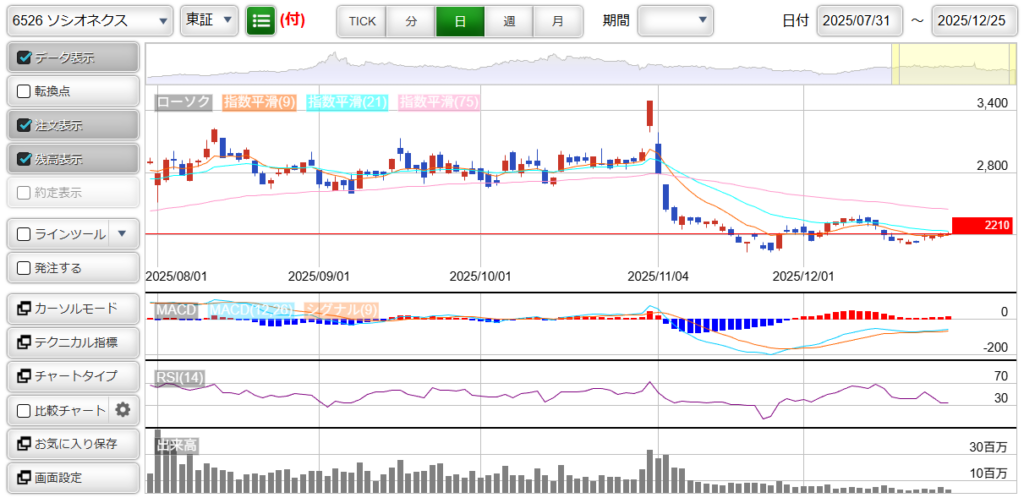The height and width of the screenshot is (498, 1024).
Task: Click the 比較チャート gear settings icon
Action: click(123, 410)
